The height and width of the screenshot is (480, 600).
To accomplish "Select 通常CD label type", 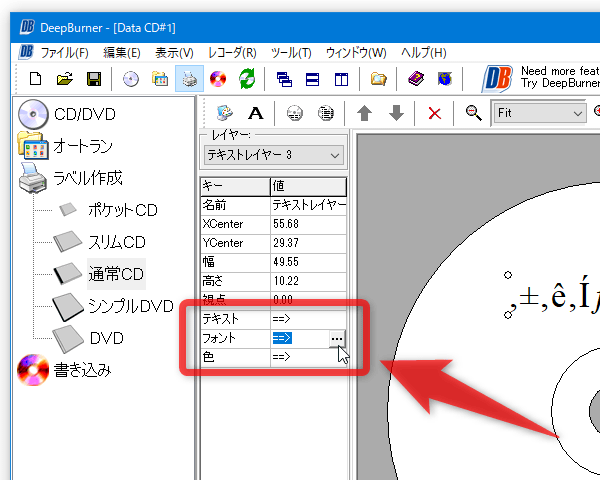I will point(116,274).
